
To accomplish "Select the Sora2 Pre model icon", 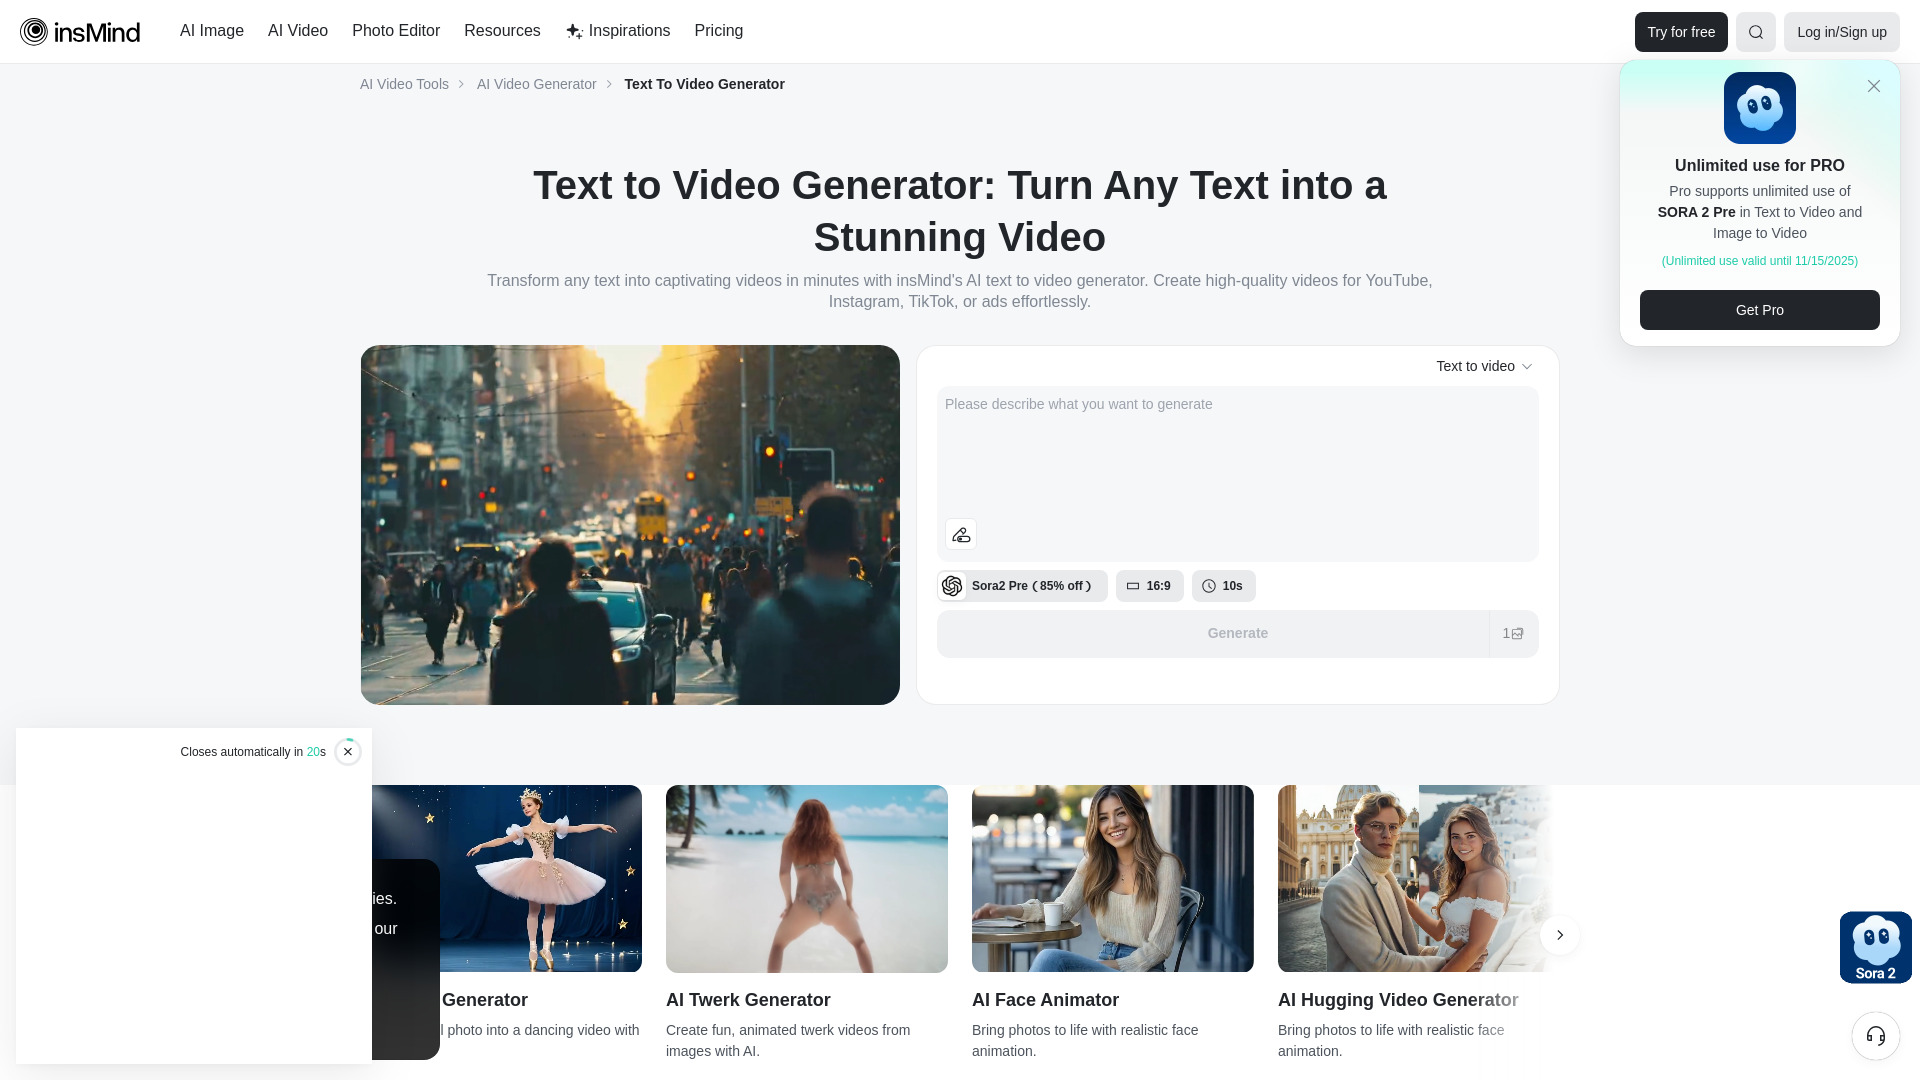I will (x=952, y=586).
